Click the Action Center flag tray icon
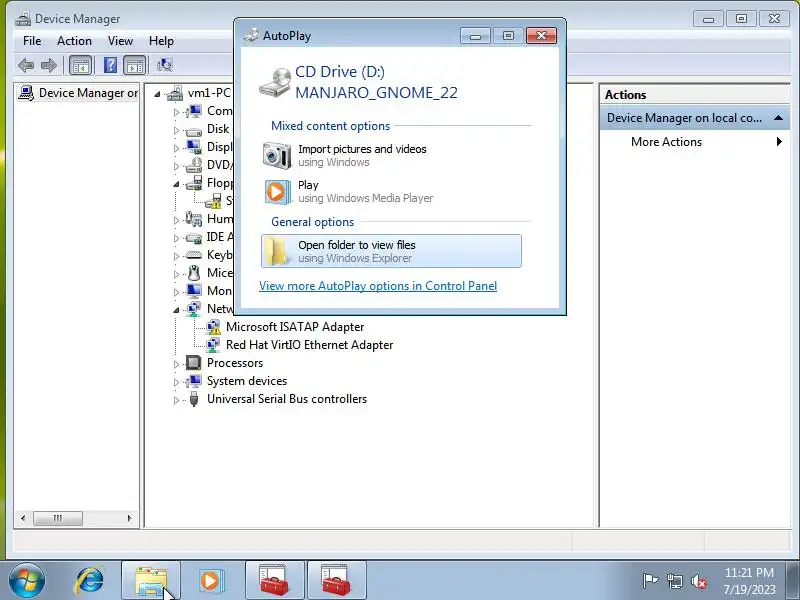800x600 pixels. coord(650,581)
